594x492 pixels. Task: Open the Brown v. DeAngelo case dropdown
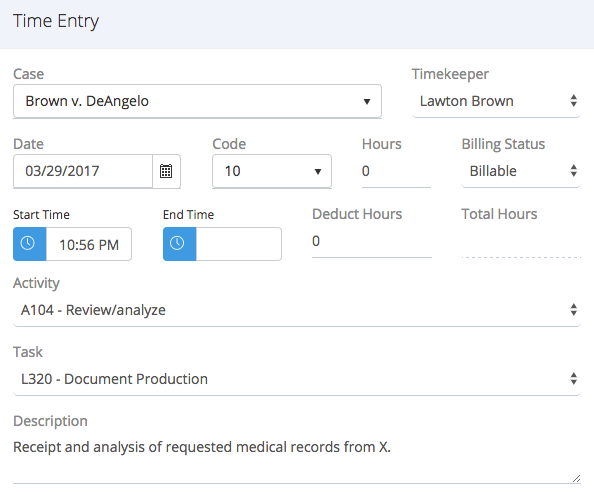[197, 101]
